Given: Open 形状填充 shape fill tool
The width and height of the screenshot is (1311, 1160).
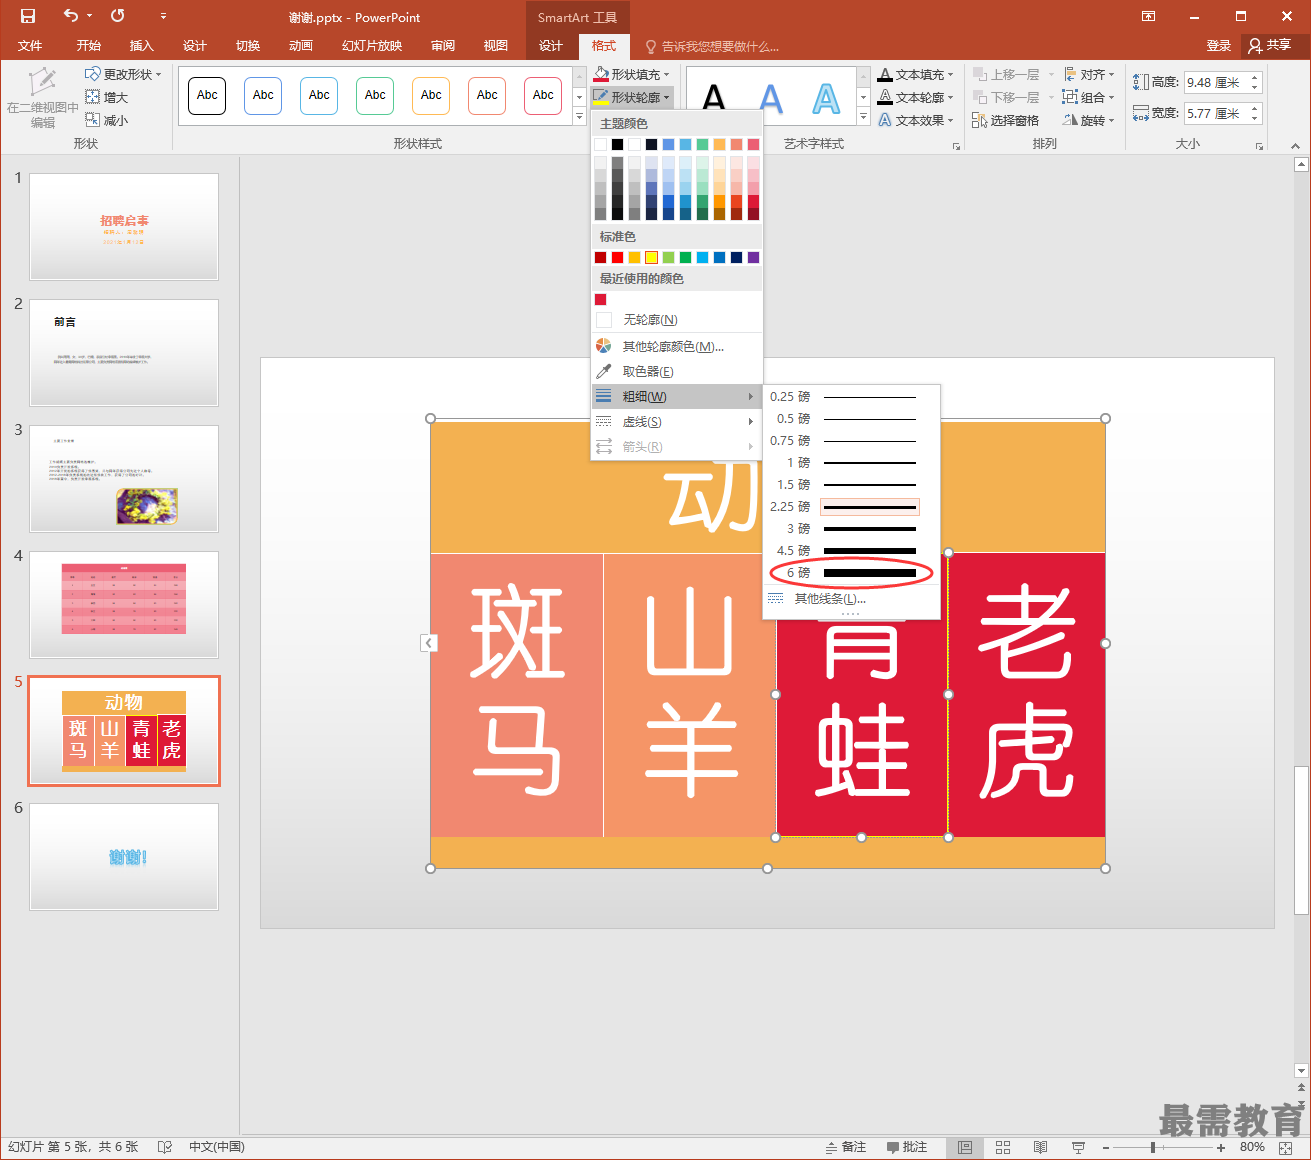Looking at the screenshot, I should (632, 74).
